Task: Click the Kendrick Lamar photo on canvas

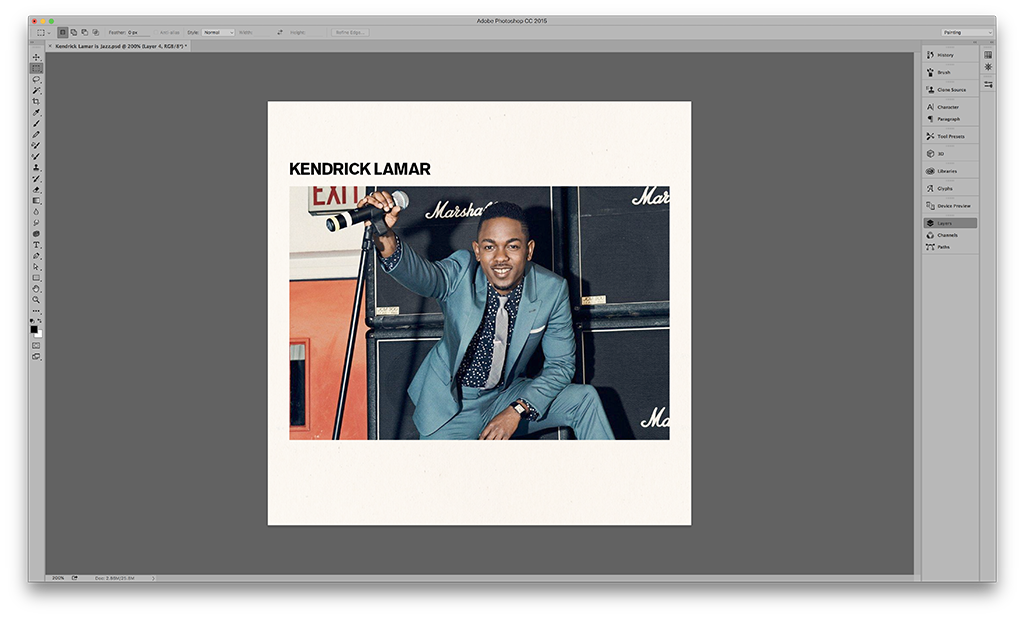Action: [479, 313]
